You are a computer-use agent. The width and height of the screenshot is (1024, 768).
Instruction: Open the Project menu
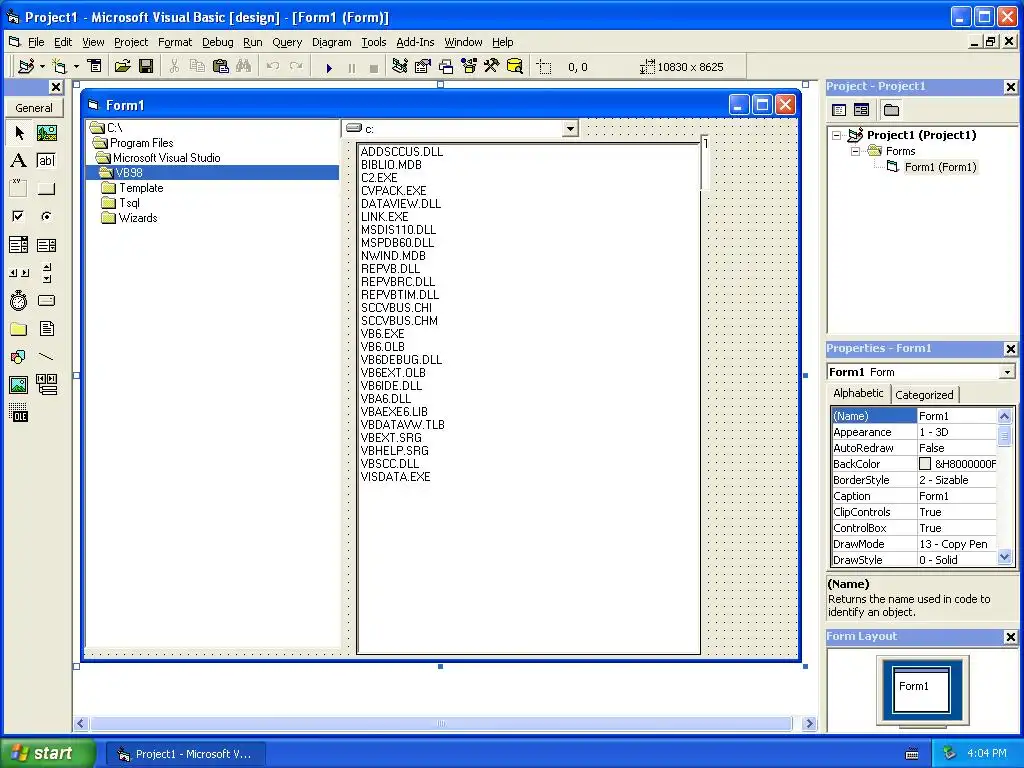click(131, 42)
